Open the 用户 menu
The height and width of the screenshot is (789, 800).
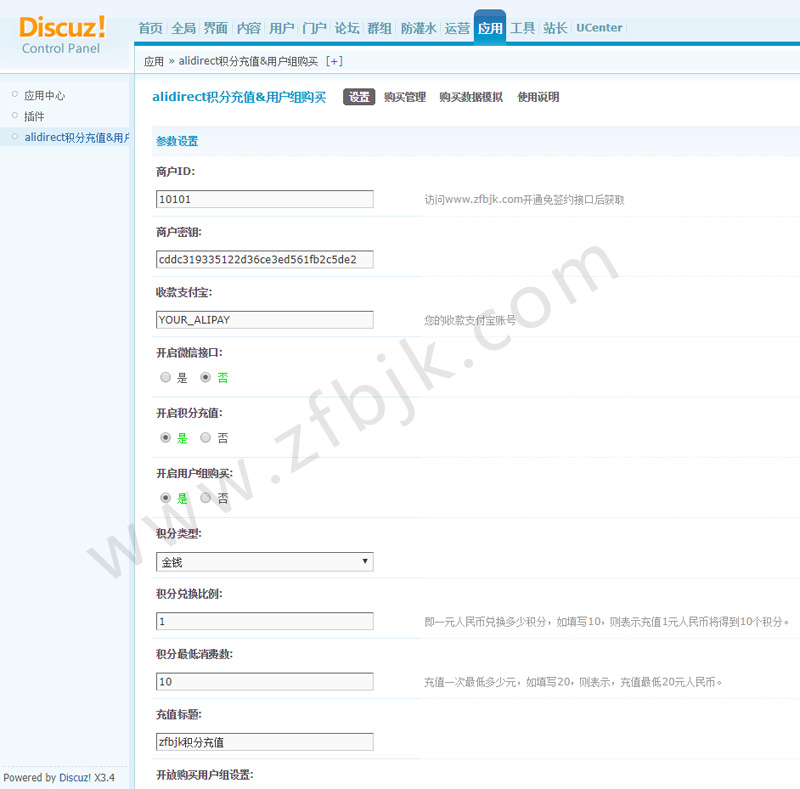[282, 28]
